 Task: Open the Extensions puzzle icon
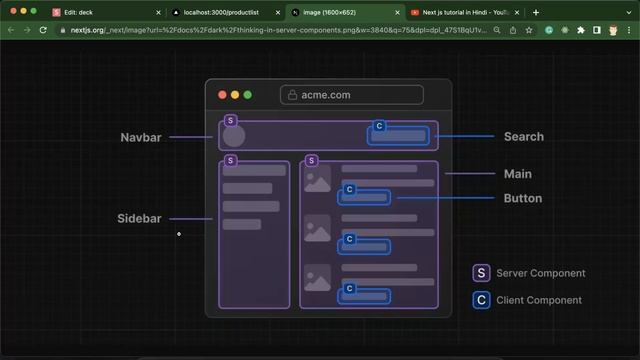pos(581,30)
